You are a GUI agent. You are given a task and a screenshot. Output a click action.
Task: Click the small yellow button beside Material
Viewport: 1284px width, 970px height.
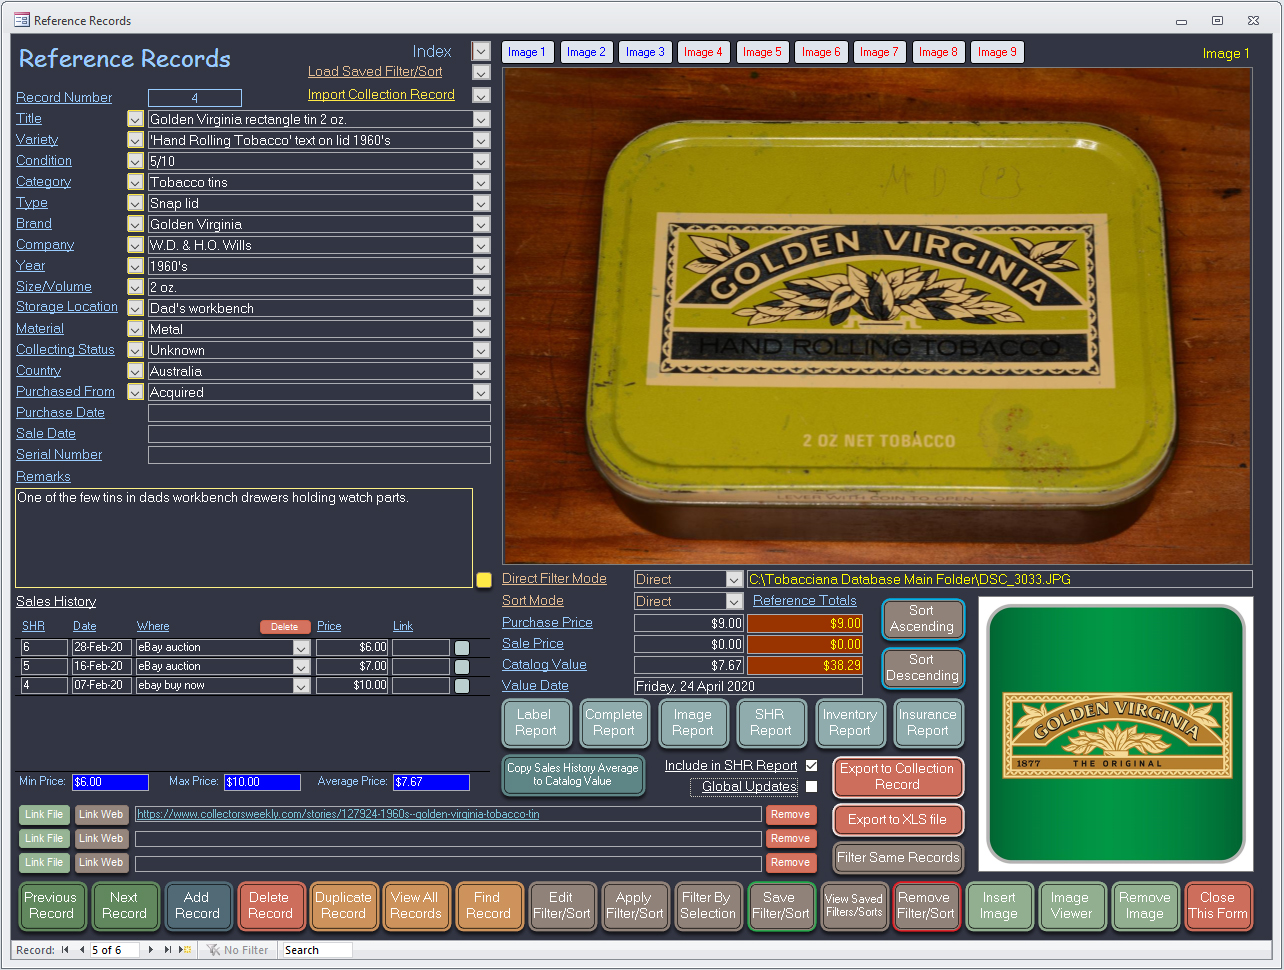[x=135, y=329]
